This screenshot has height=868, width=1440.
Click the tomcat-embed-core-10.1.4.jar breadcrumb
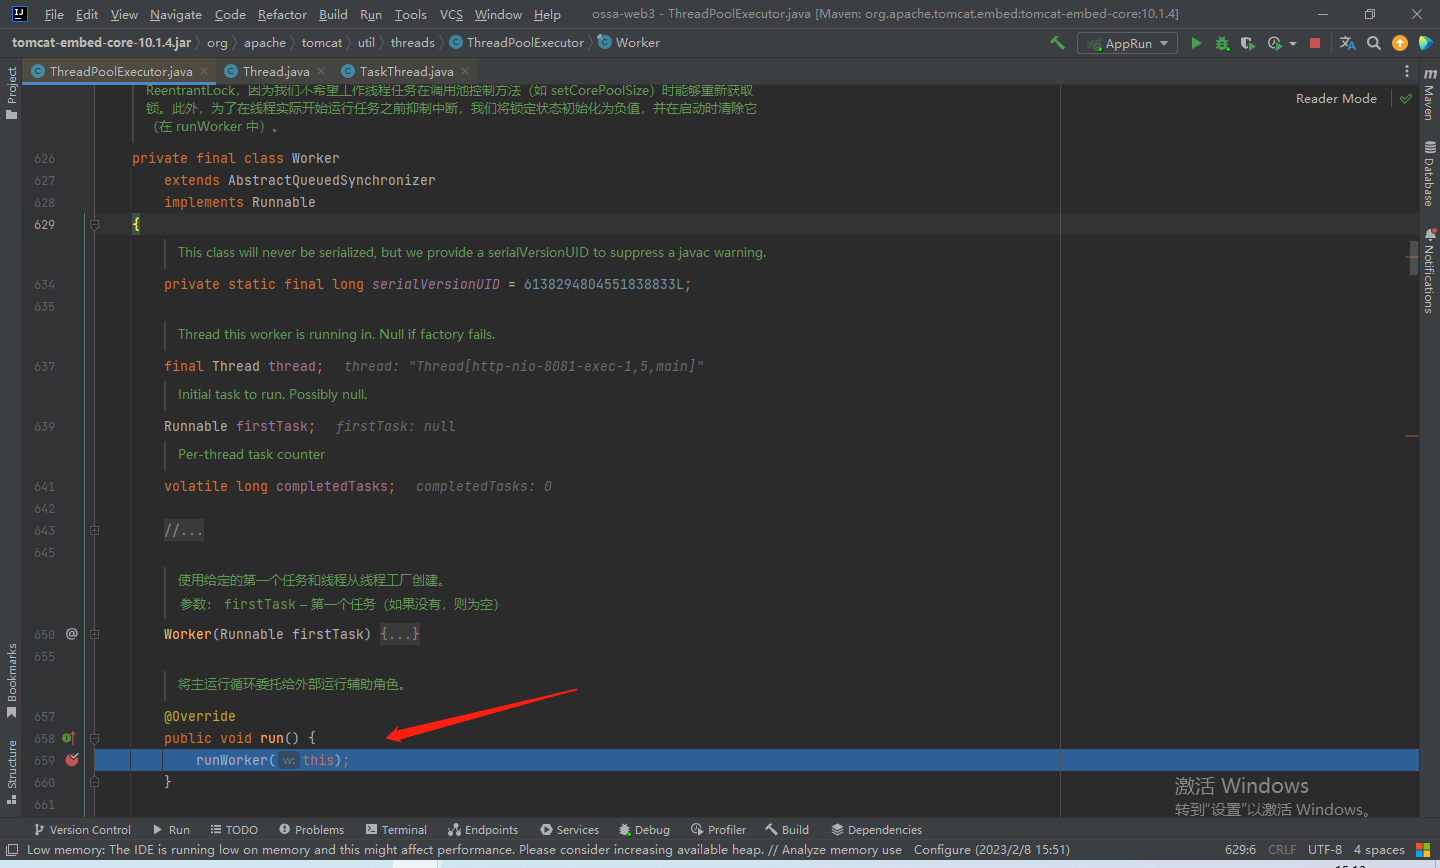pos(101,42)
